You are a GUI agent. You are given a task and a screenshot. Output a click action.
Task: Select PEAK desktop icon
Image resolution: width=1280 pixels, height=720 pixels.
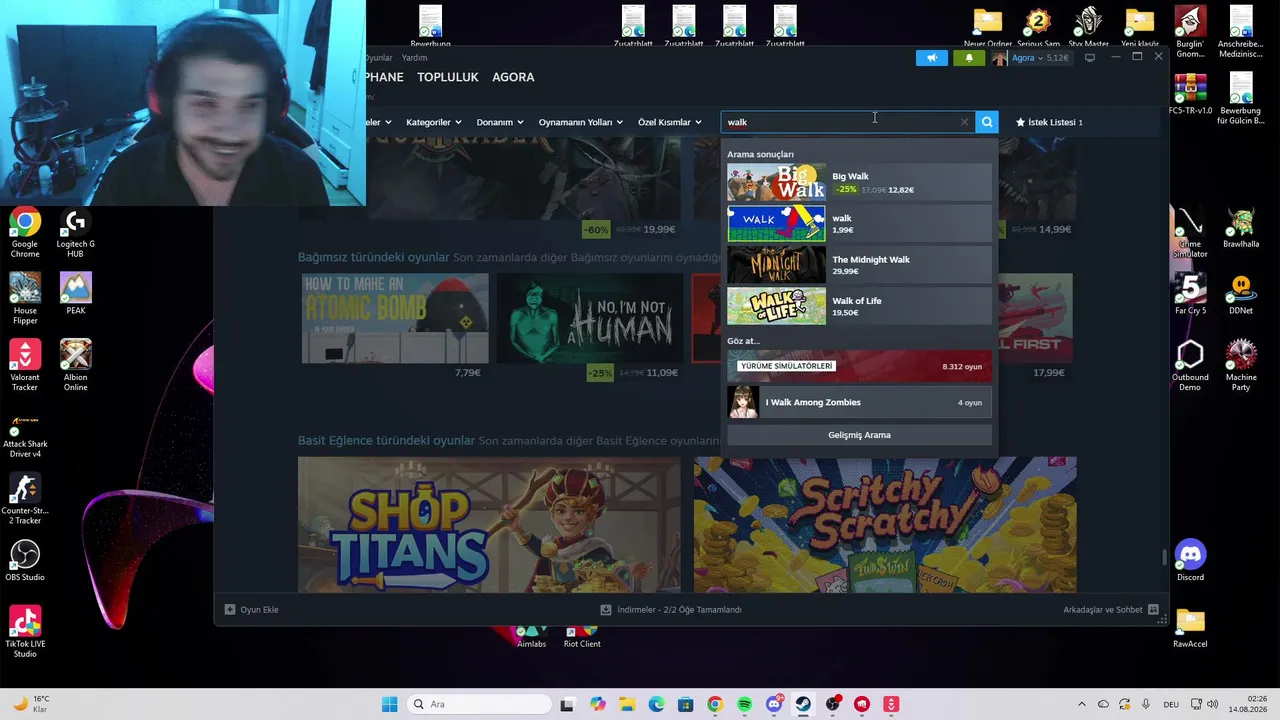(75, 294)
